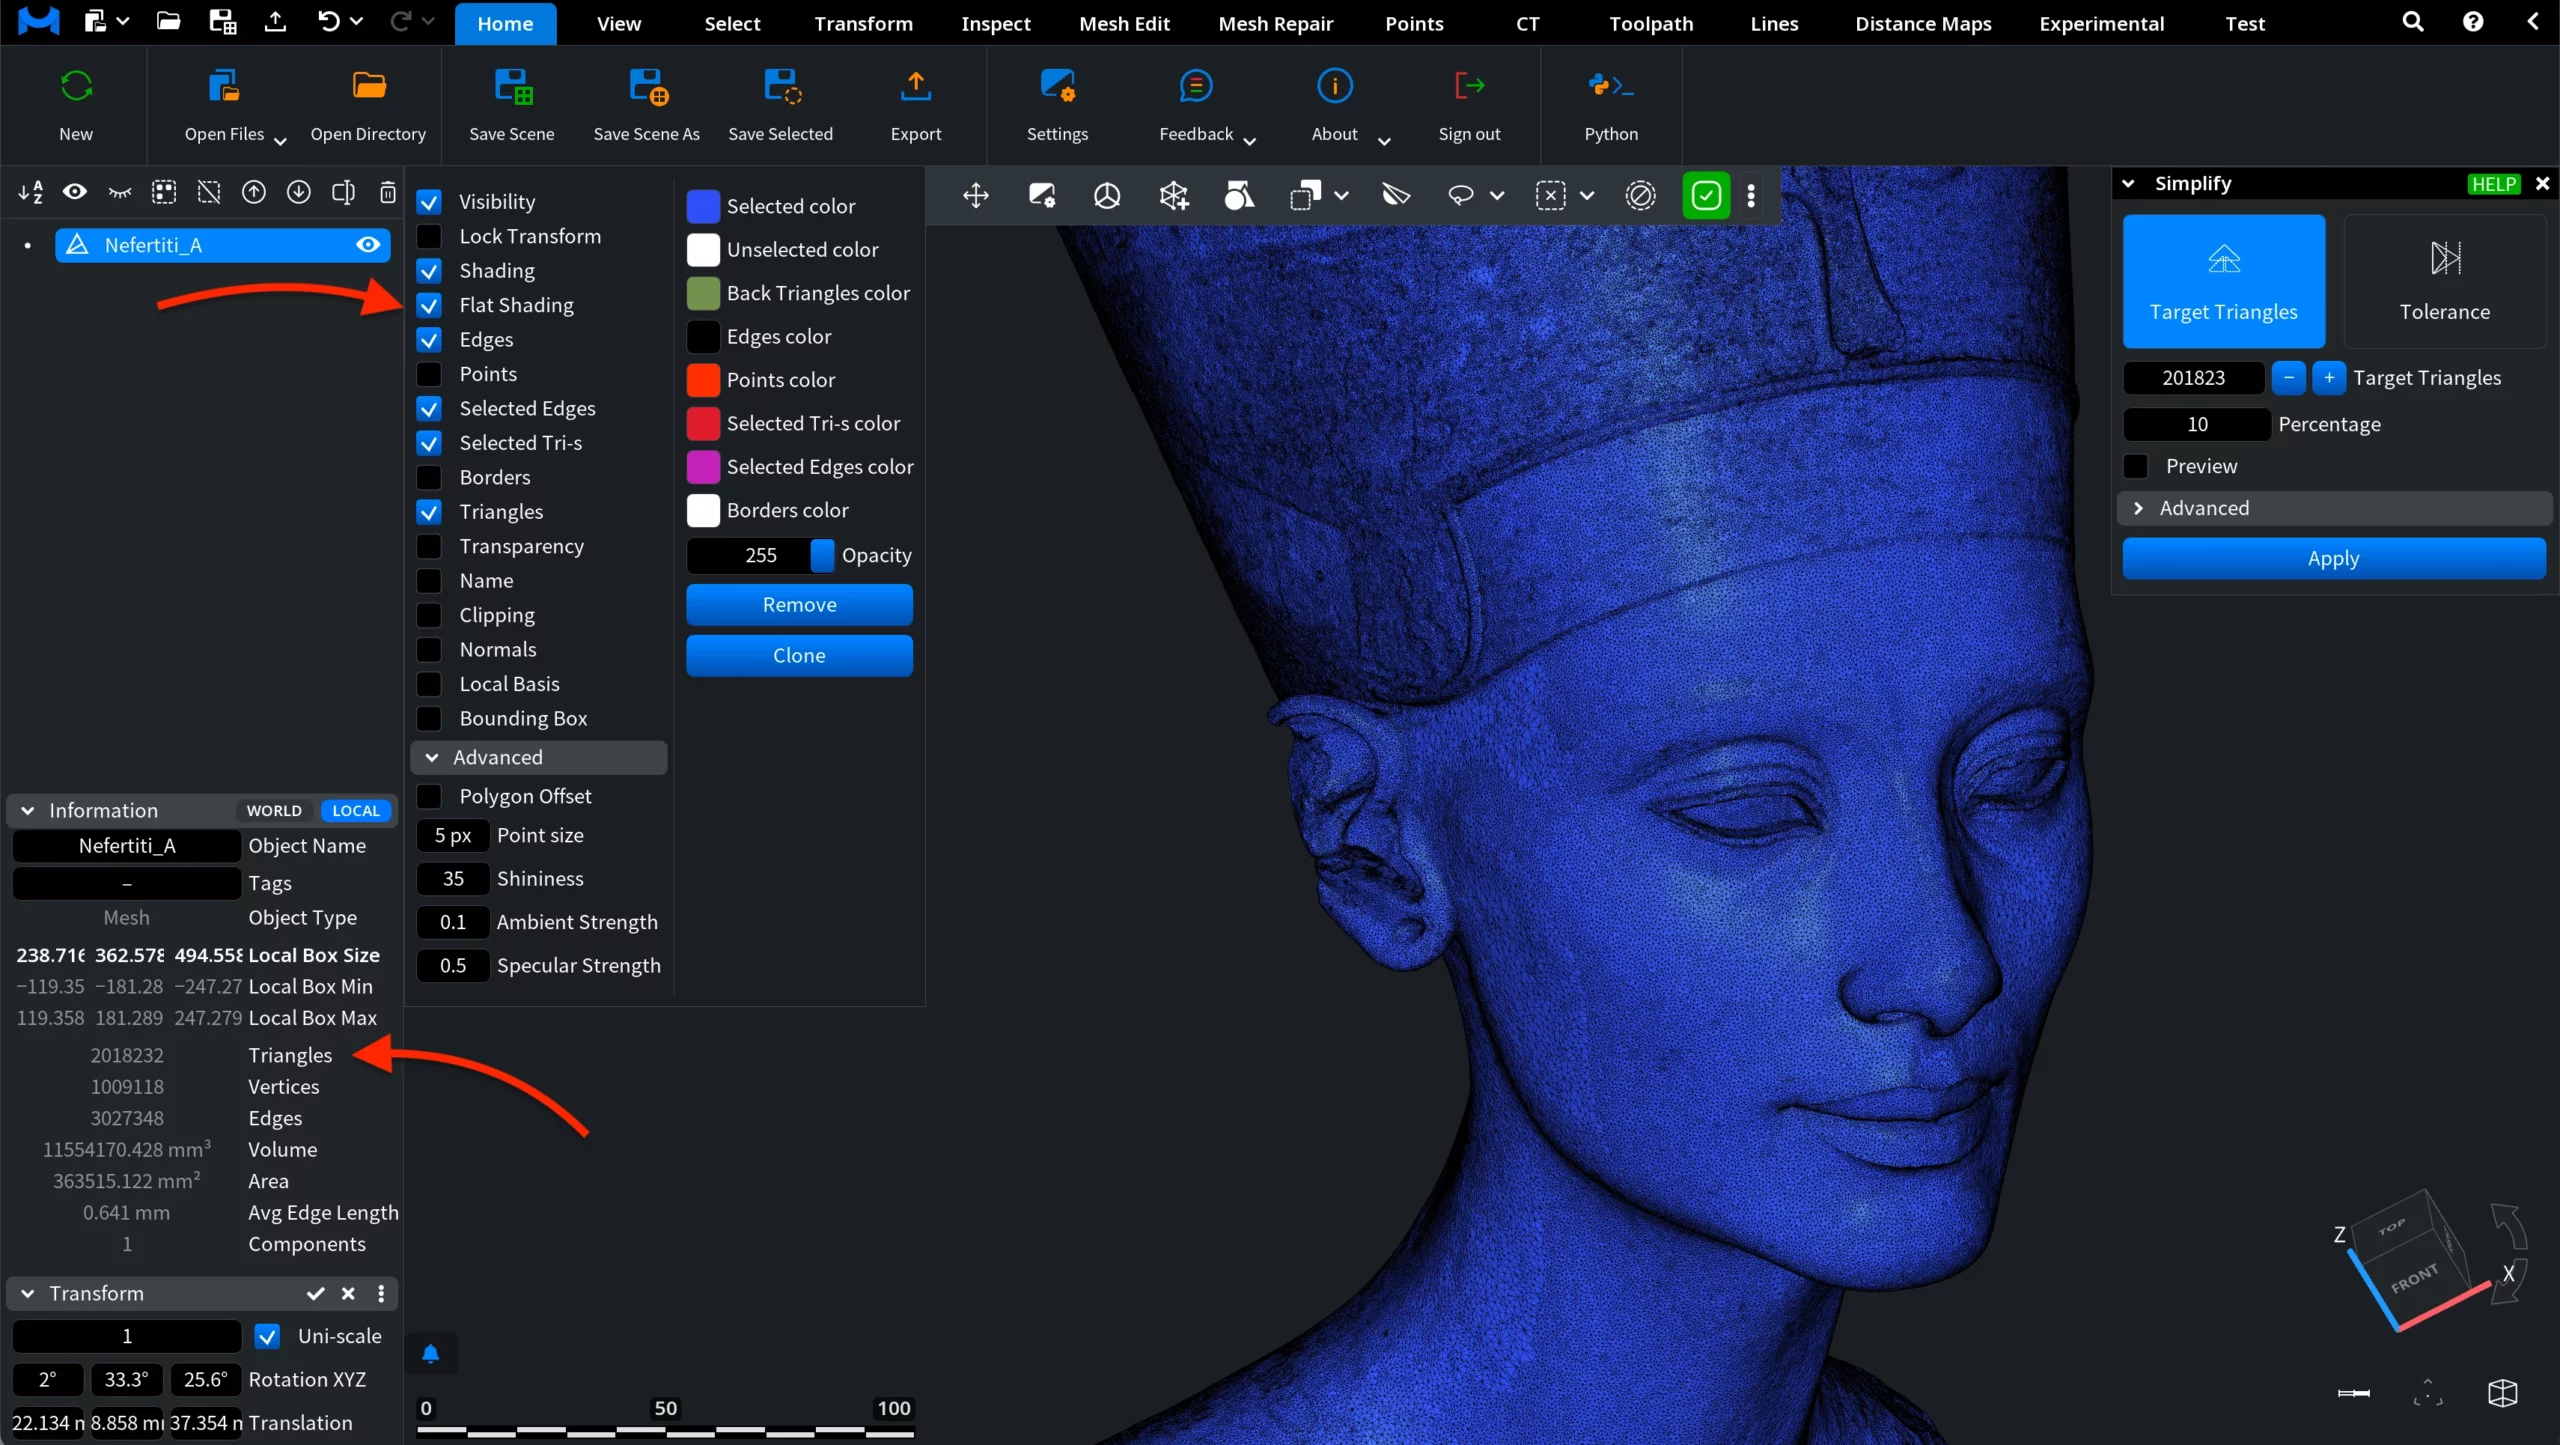The height and width of the screenshot is (1445, 2560).
Task: Launch the Python console icon
Action: coord(1611,86)
